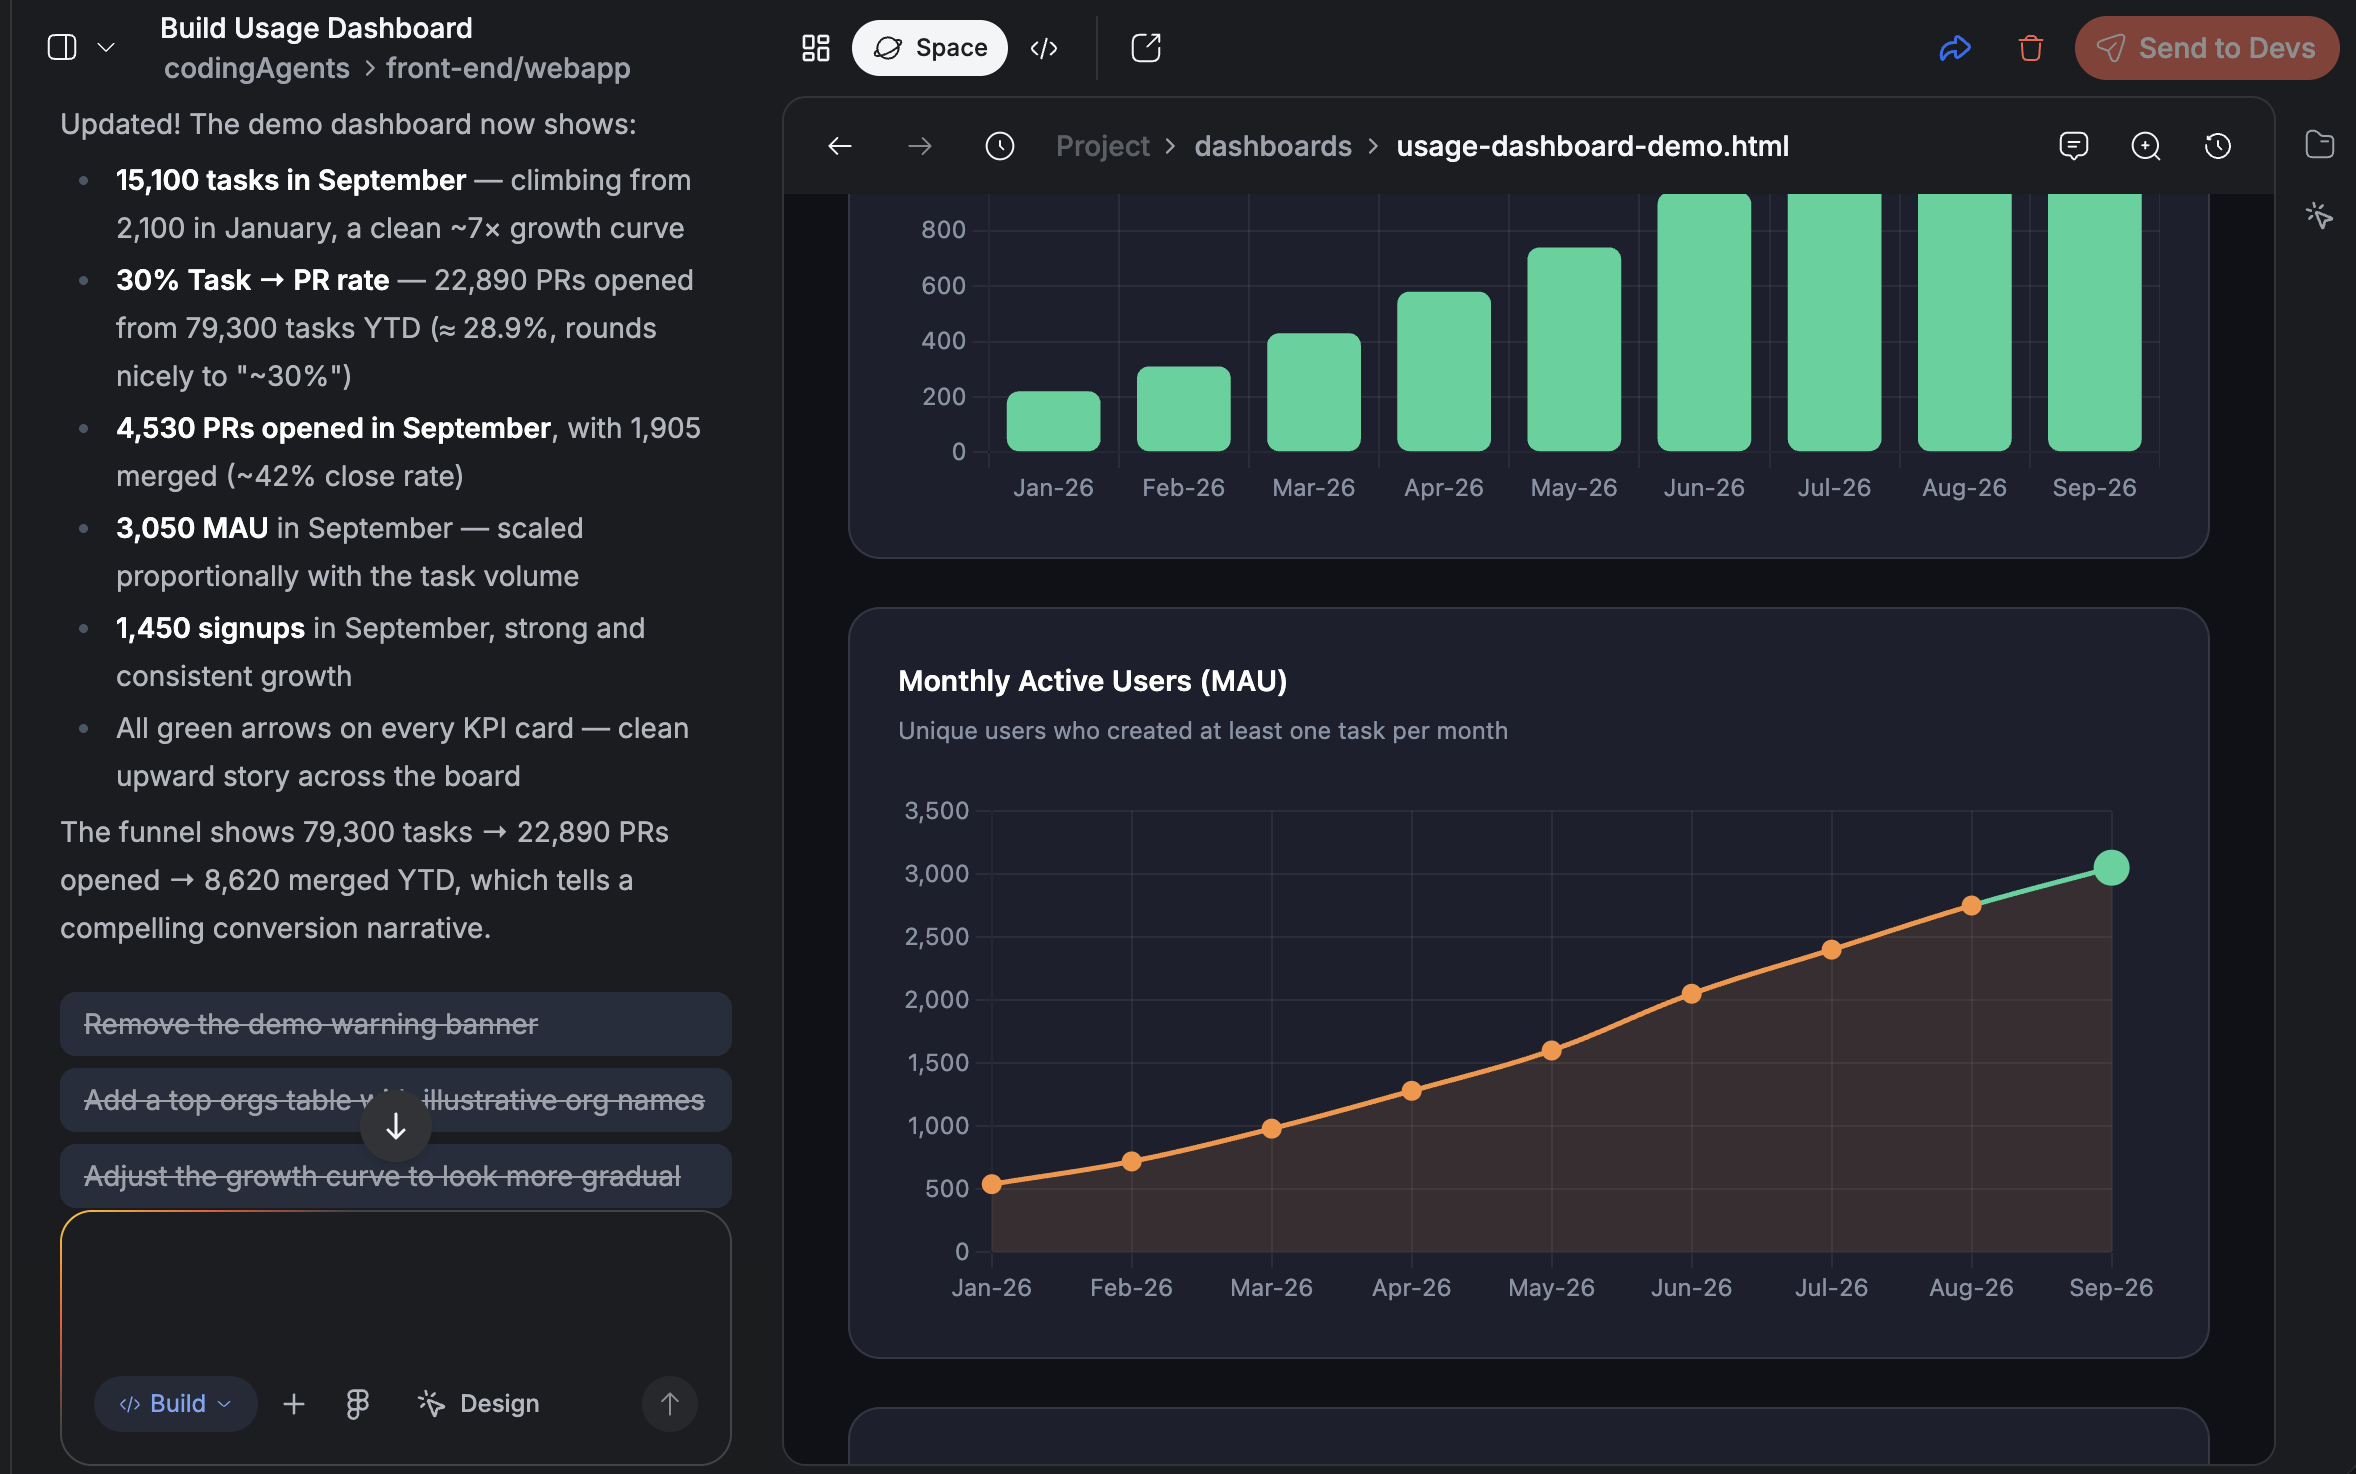Viewport: 2356px width, 1474px height.
Task: Click the Aug-26 data point on MAU chart
Action: coord(1971,906)
